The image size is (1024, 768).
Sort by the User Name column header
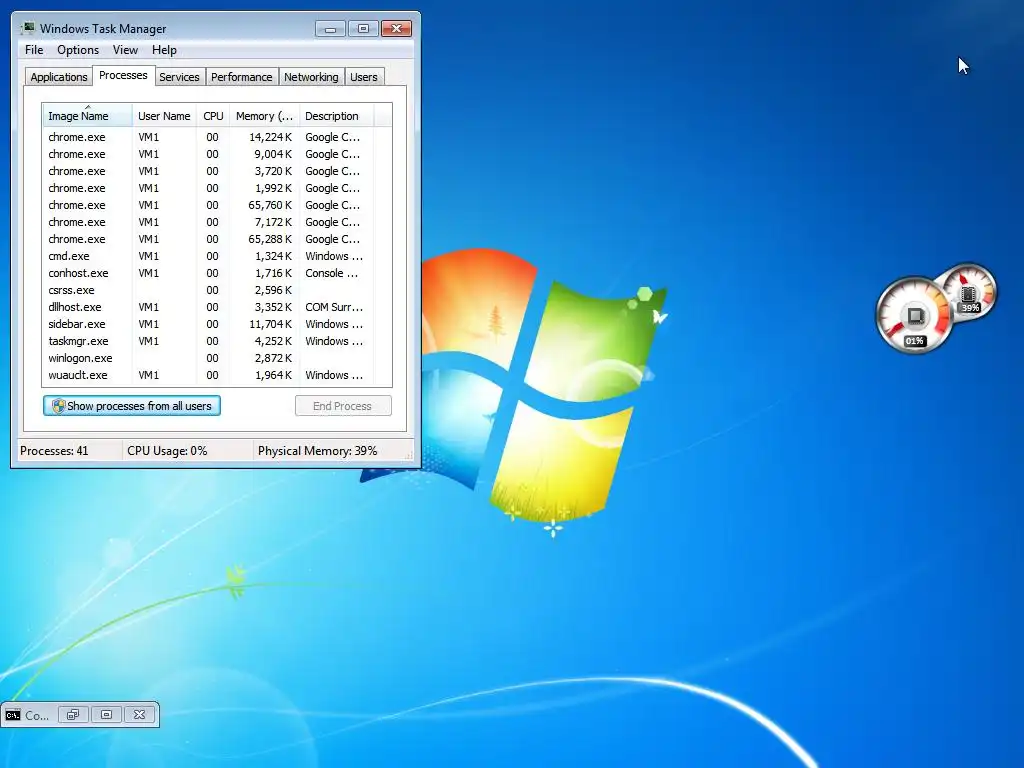pos(164,116)
